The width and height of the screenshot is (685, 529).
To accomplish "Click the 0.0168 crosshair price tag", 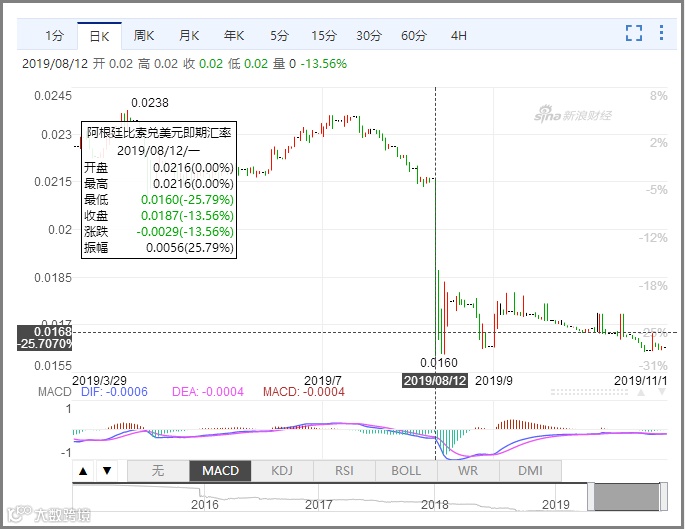I will tap(45, 338).
